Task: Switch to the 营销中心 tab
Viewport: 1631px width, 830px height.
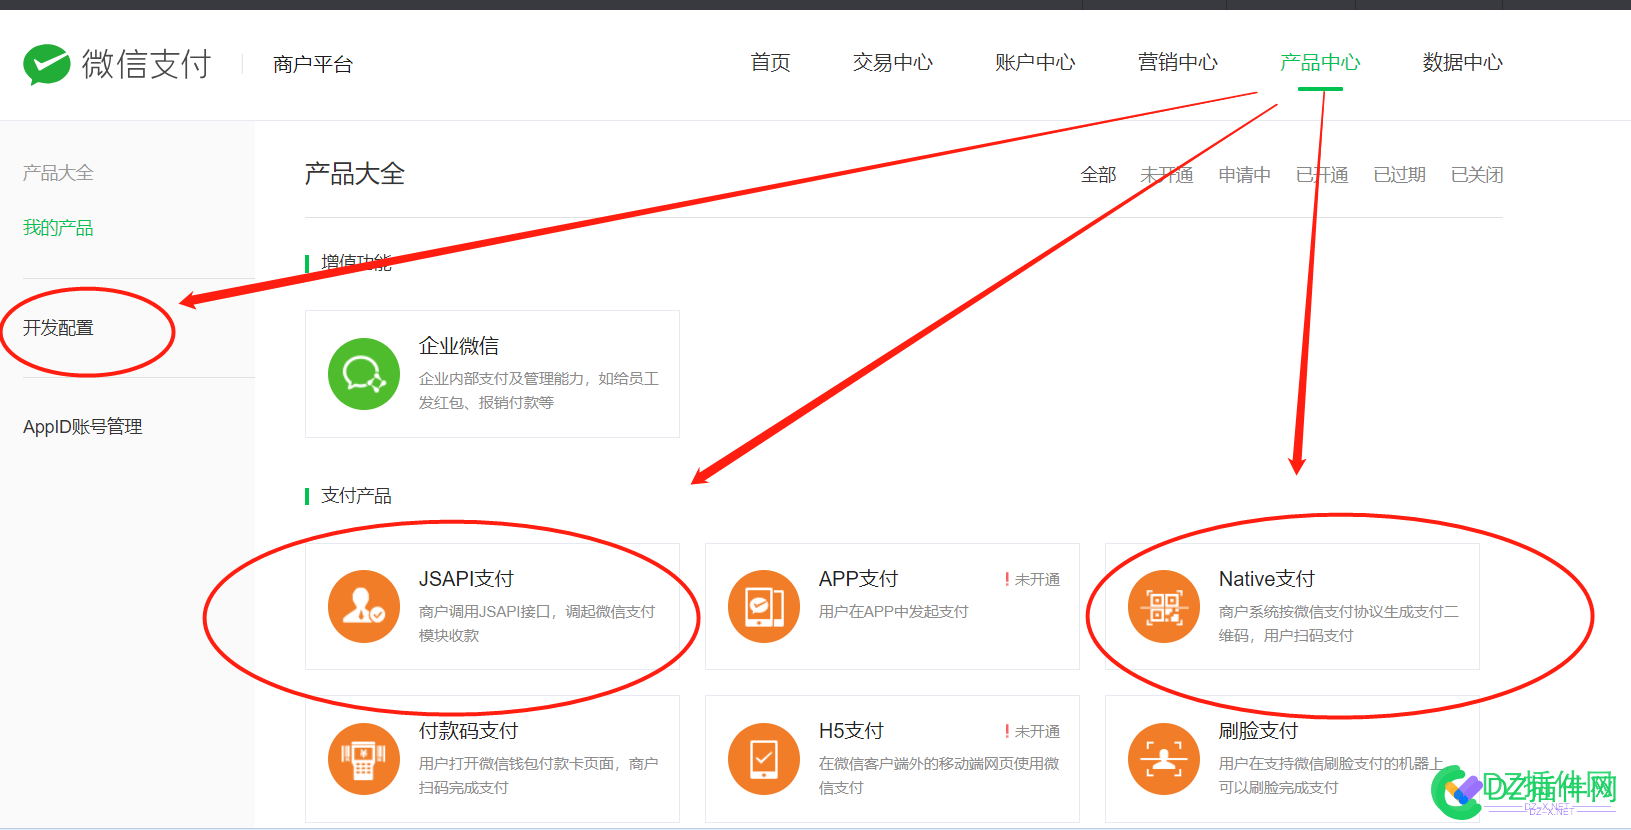Action: click(x=1178, y=63)
